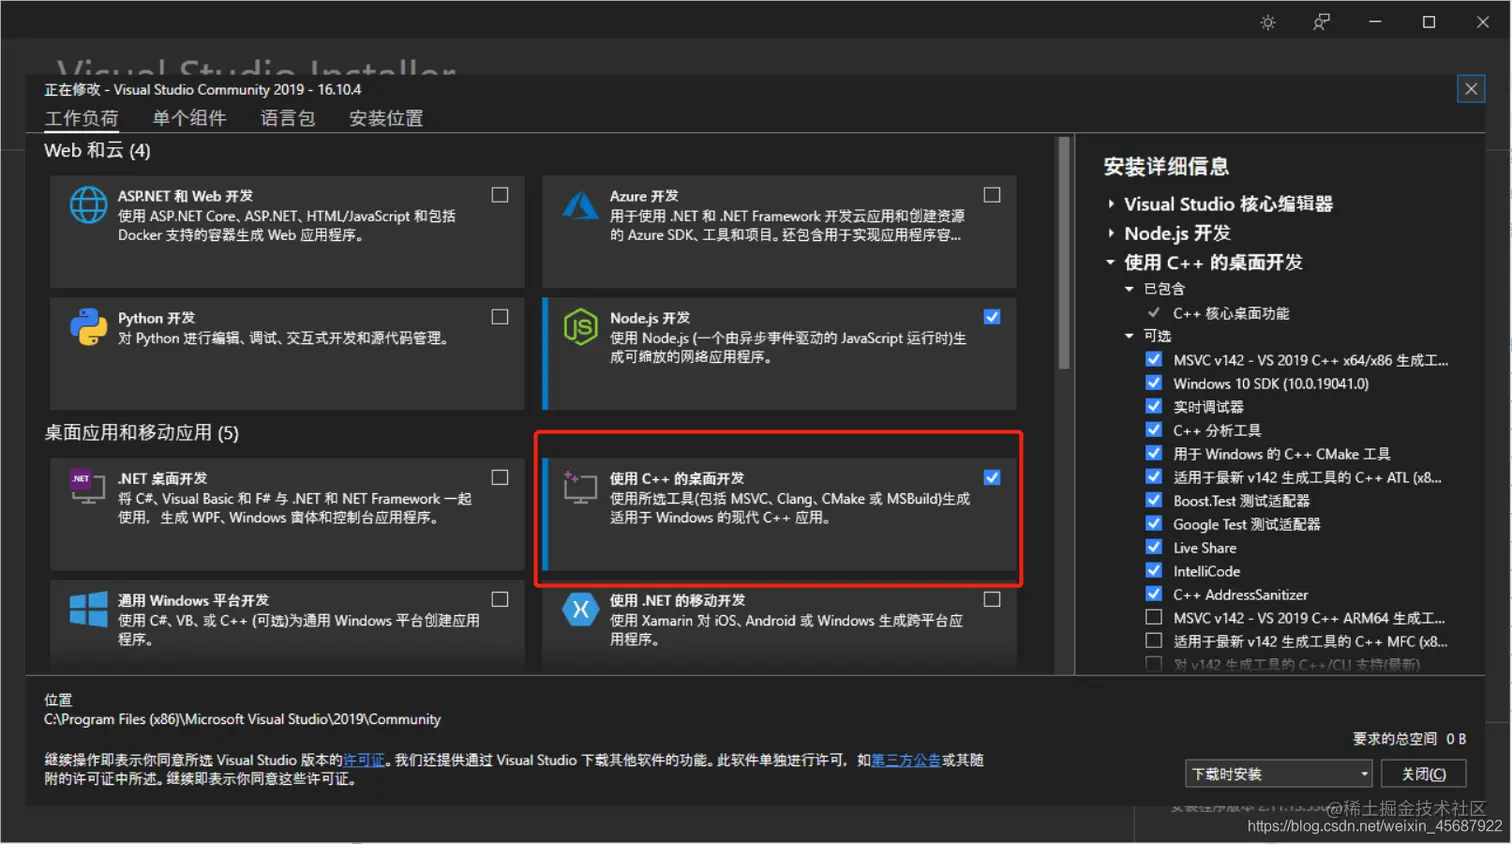Uncheck the Boost.Test 测试适配器 option

point(1154,500)
